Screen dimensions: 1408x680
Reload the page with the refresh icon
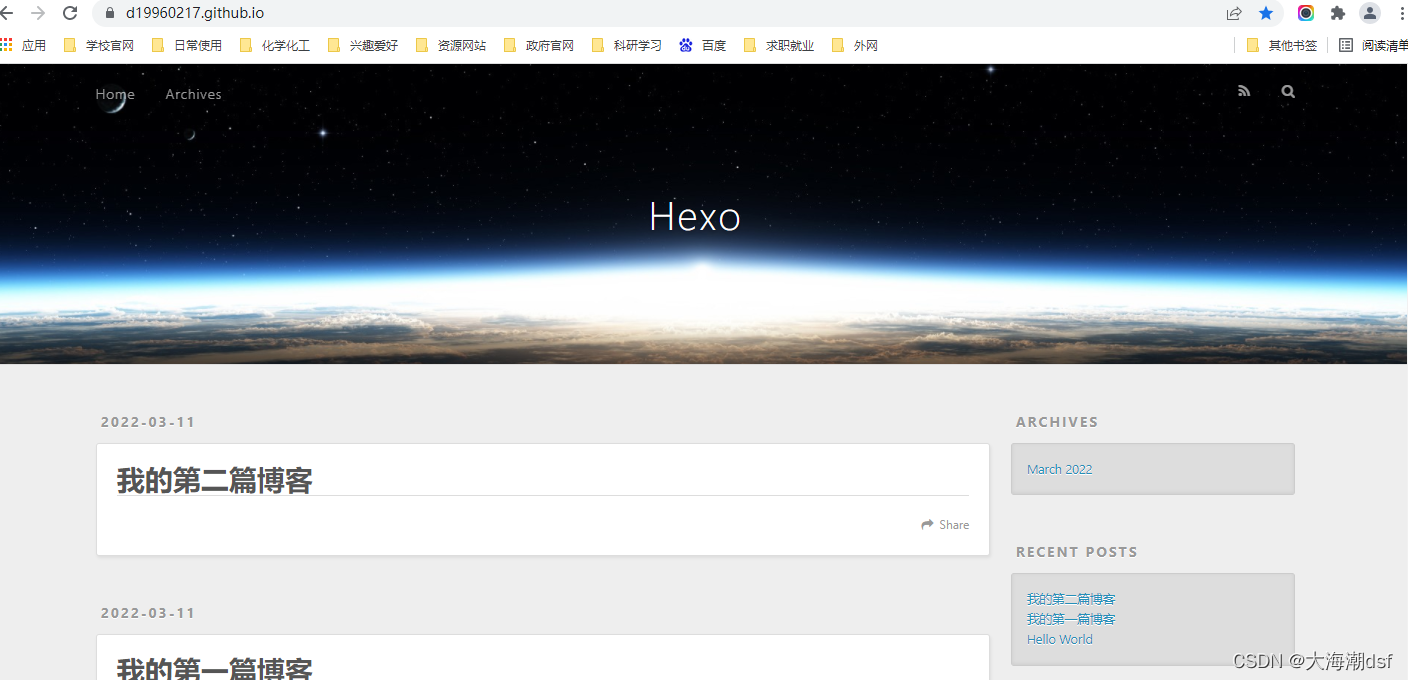tap(70, 13)
